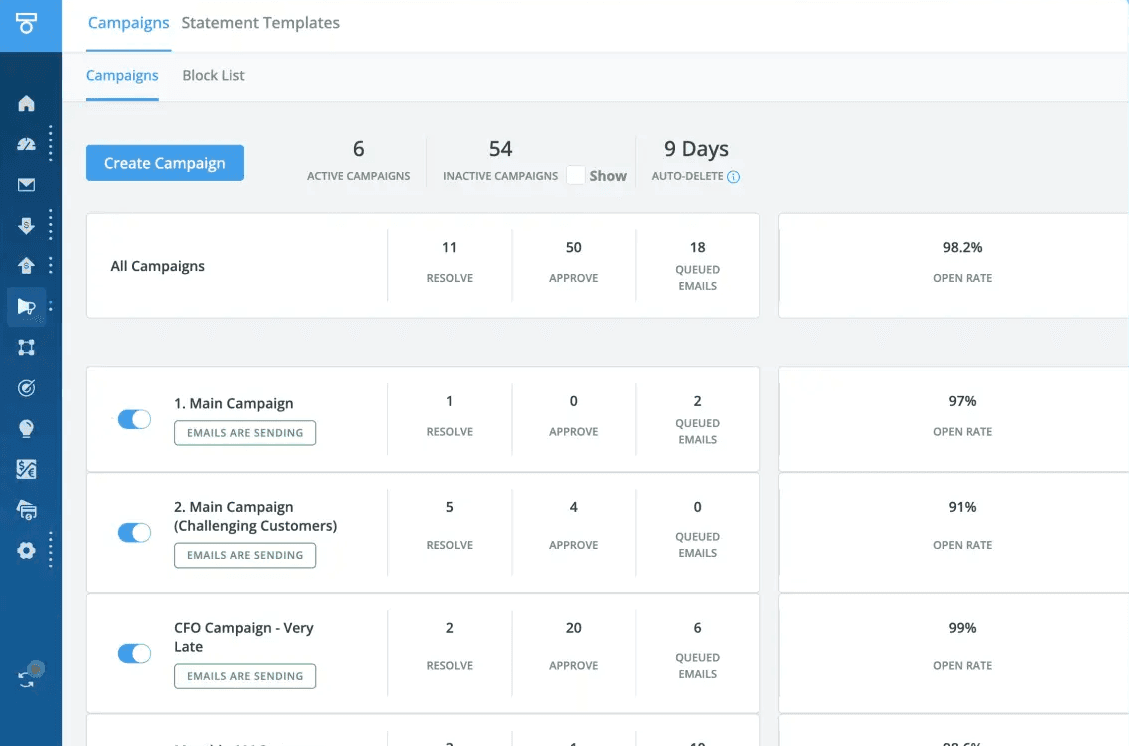Screen dimensions: 1129x746
Task: Expand the dots menu beside settings gear
Action: point(51,550)
